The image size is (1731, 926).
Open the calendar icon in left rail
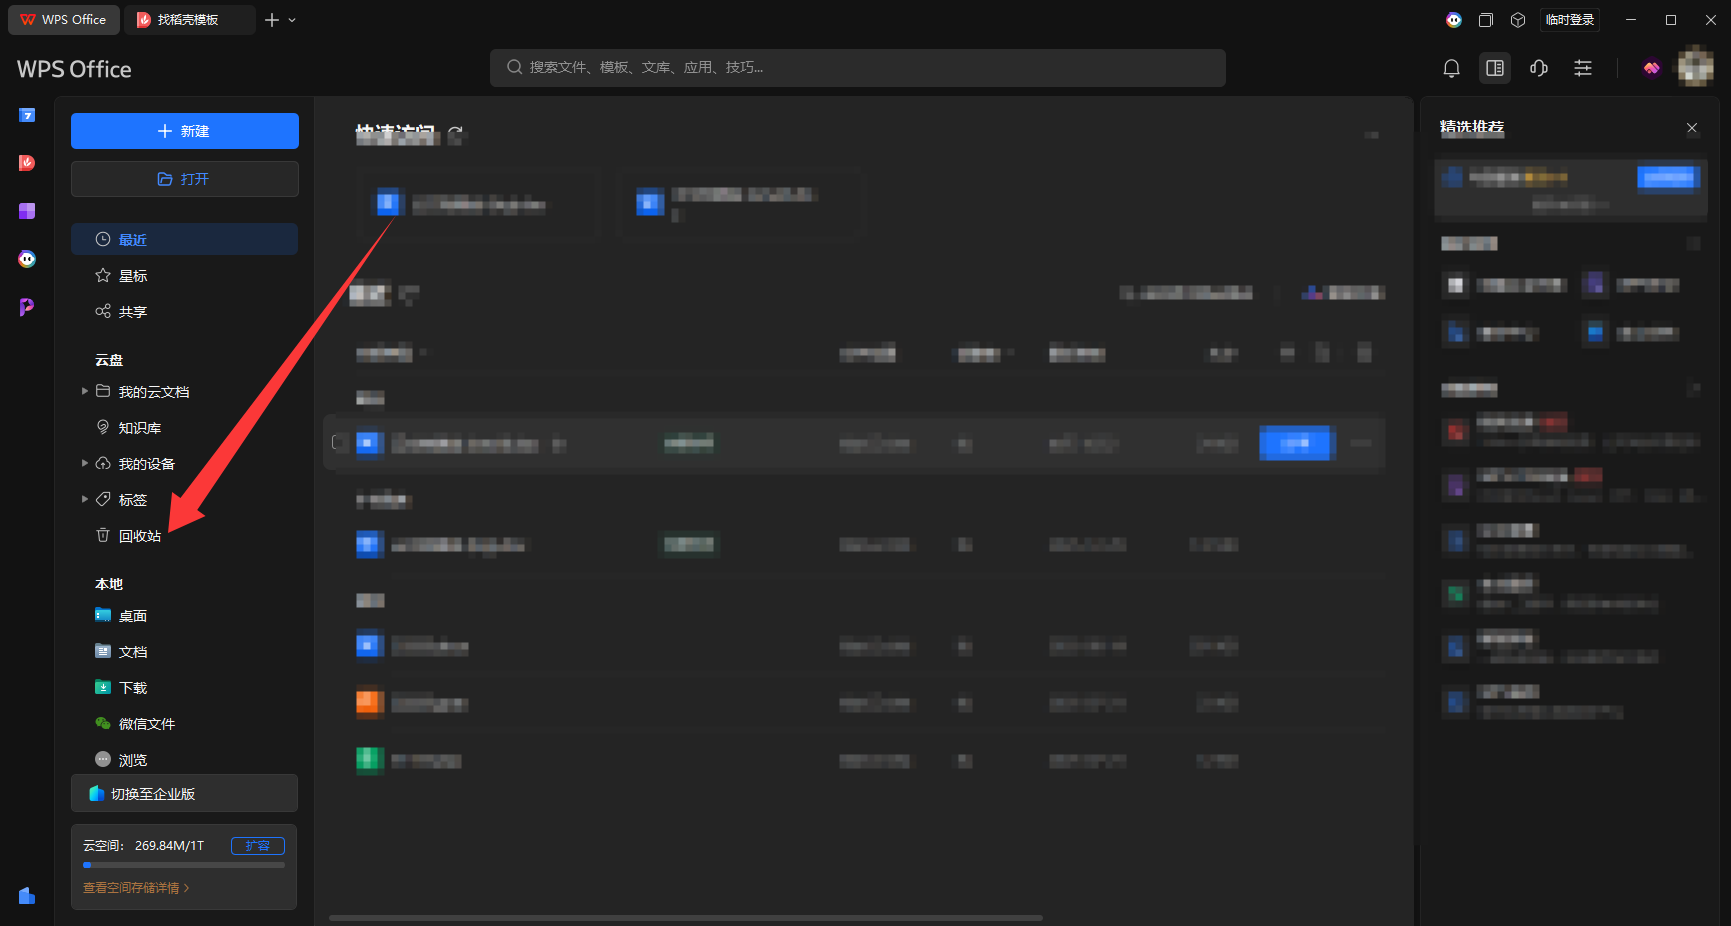[27, 115]
